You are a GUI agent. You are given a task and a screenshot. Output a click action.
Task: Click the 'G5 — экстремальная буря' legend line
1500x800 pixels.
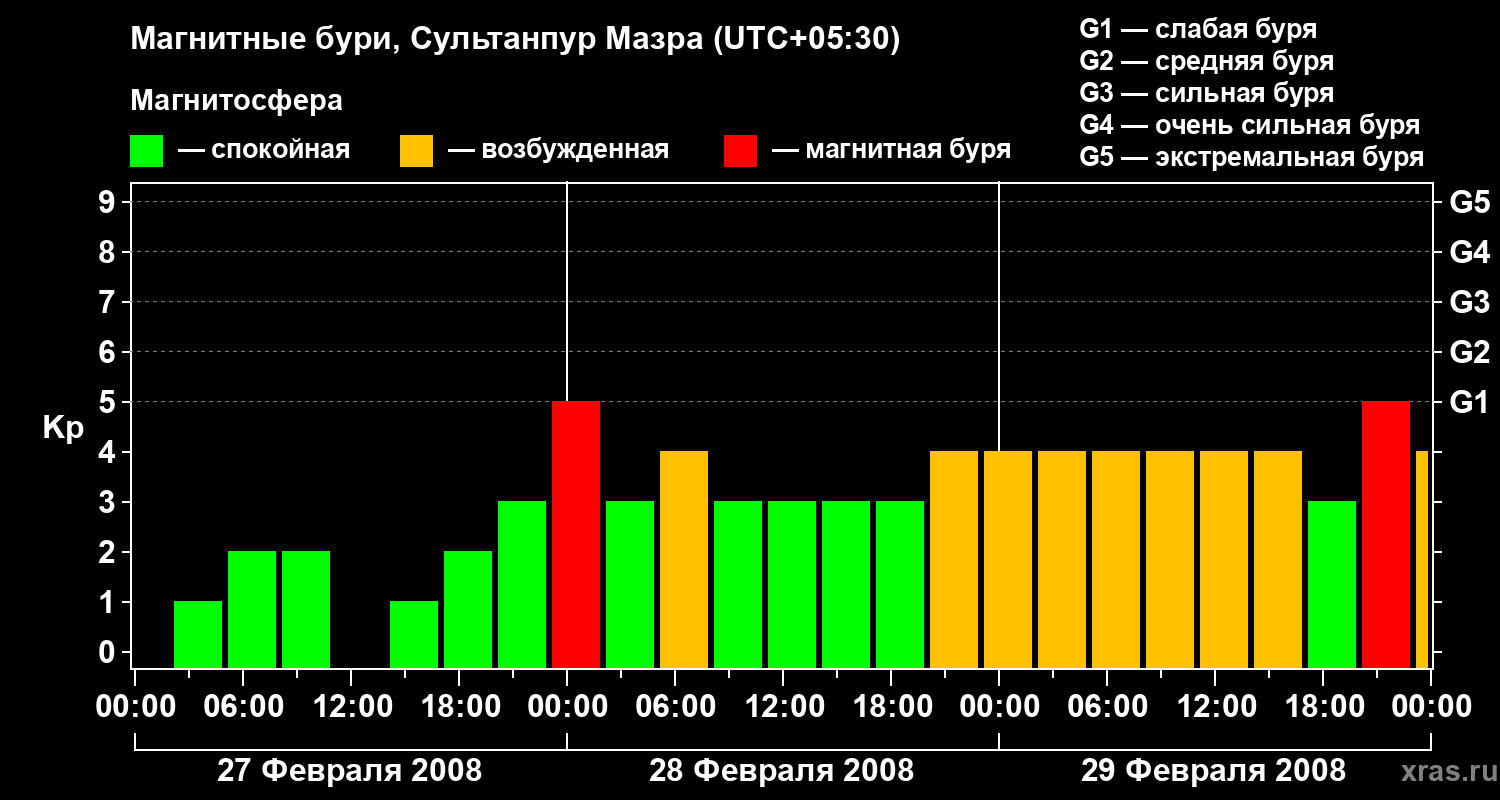(1251, 157)
